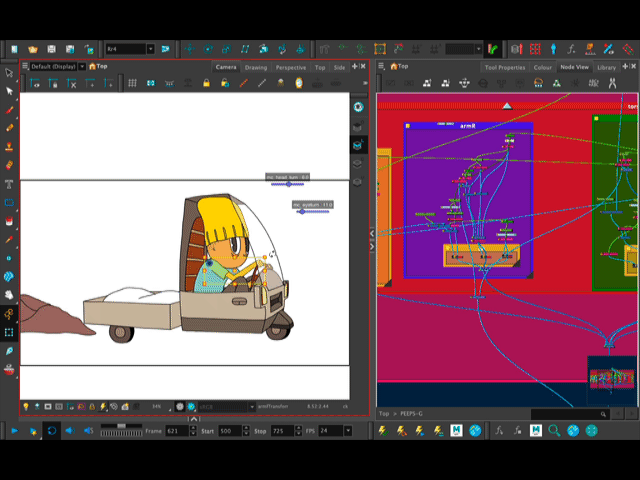The height and width of the screenshot is (480, 640).
Task: Click the Open scene folder icon
Action: click(x=33, y=48)
